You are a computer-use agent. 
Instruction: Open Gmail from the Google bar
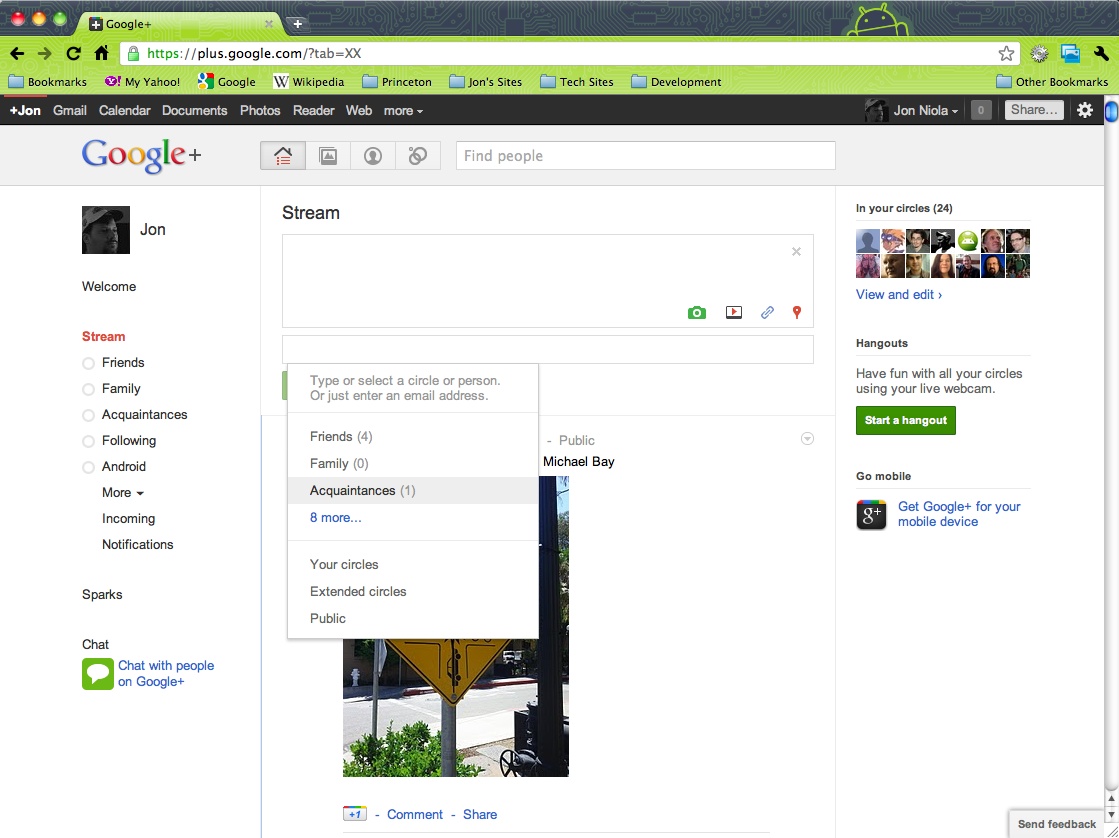click(x=70, y=111)
